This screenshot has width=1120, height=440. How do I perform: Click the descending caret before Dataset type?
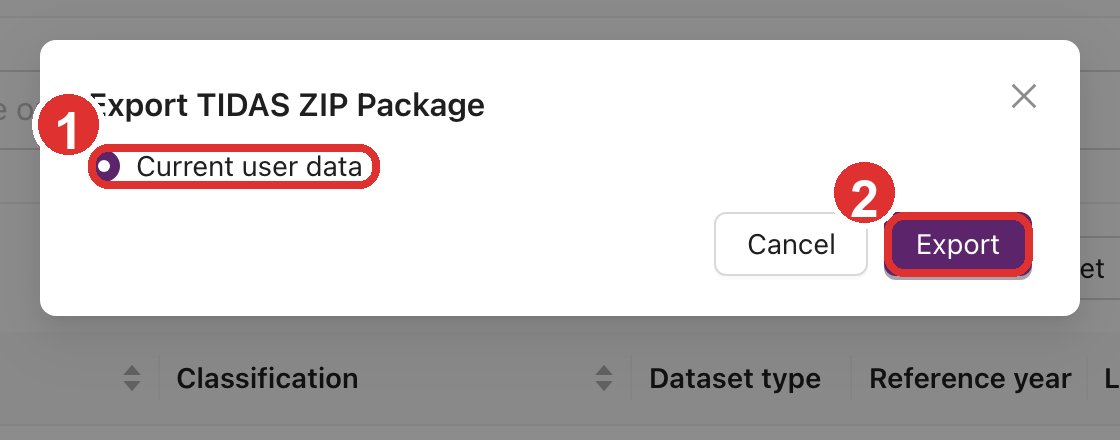(x=603, y=385)
